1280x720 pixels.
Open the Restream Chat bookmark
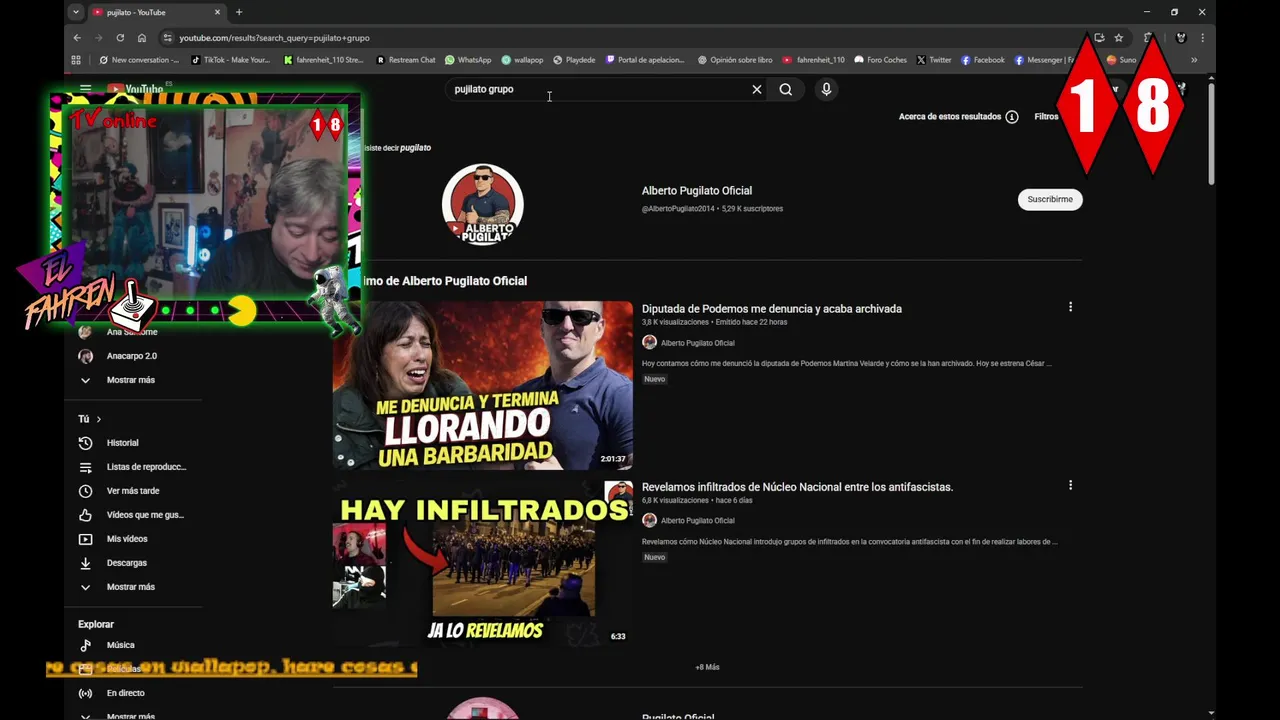406,60
